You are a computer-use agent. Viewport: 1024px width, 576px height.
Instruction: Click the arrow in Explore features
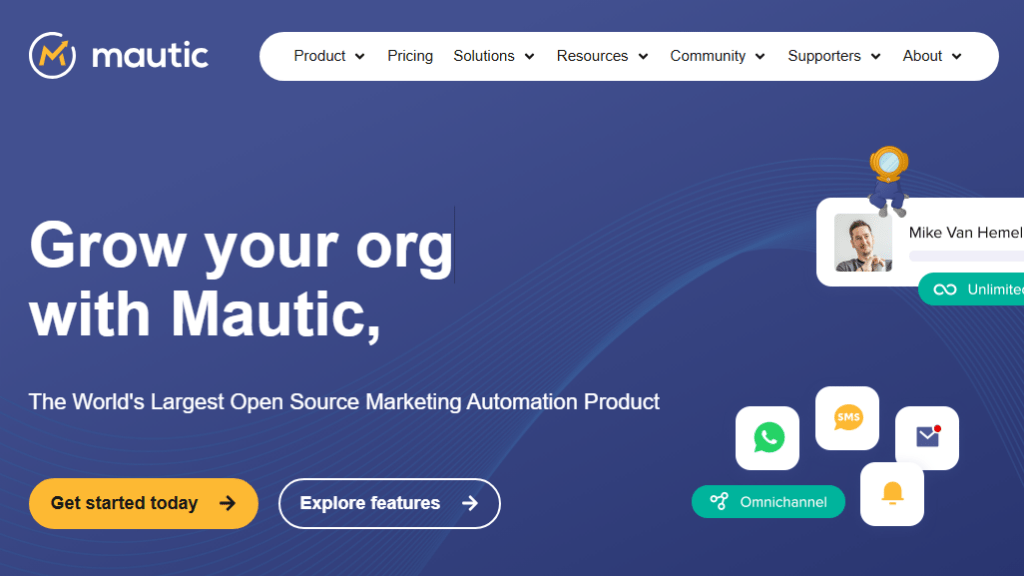point(470,503)
